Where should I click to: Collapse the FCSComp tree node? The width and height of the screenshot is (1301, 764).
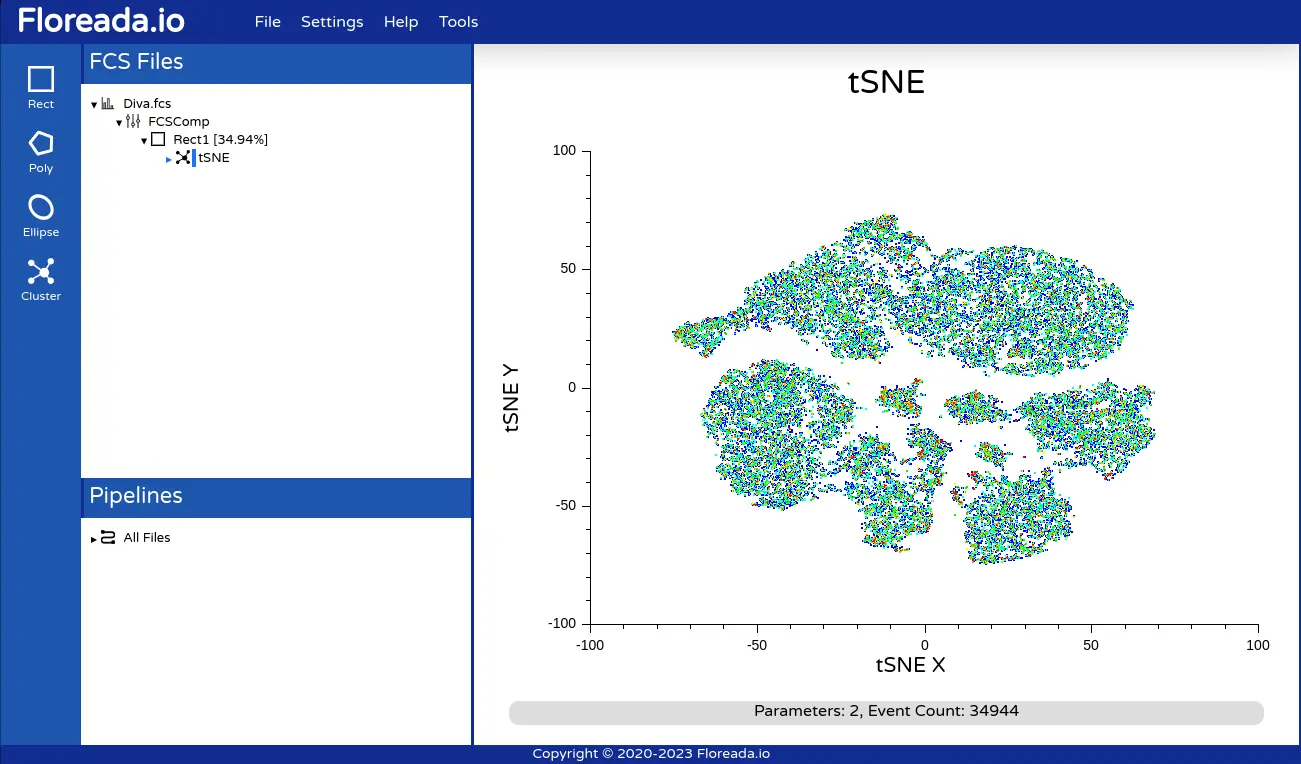pos(119,123)
